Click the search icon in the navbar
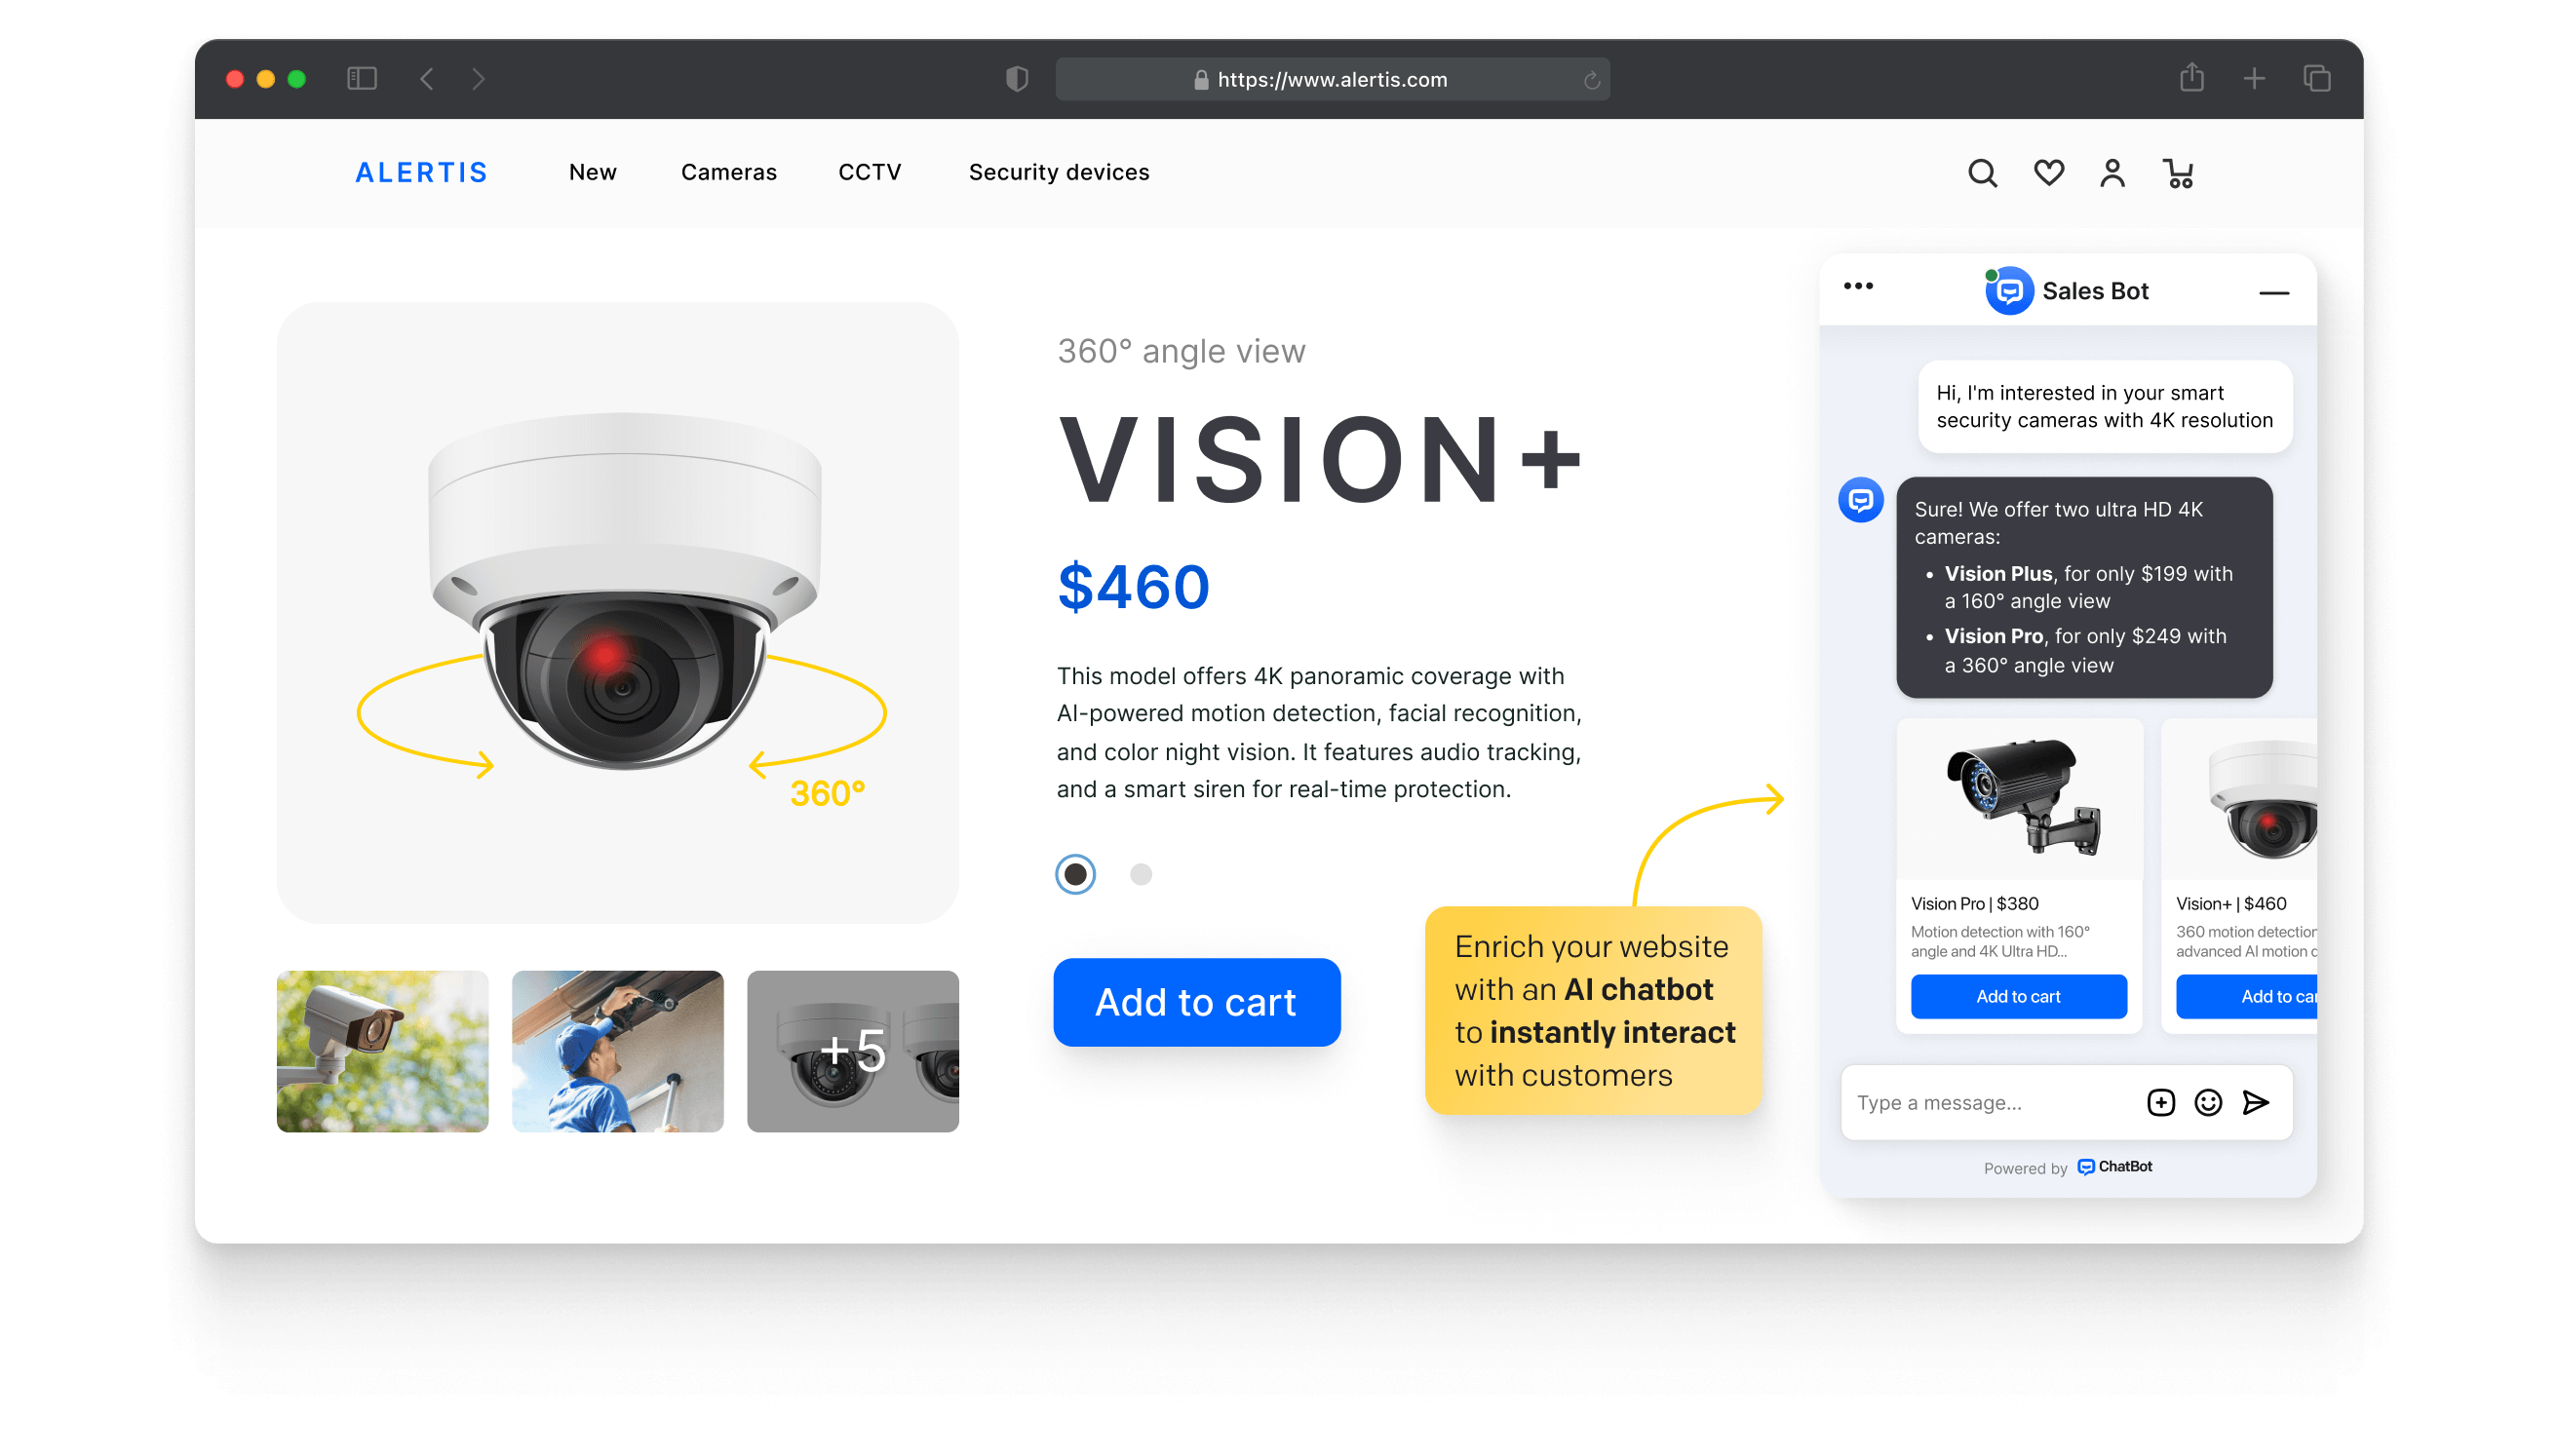This screenshot has width=2558, height=1456. [1980, 172]
